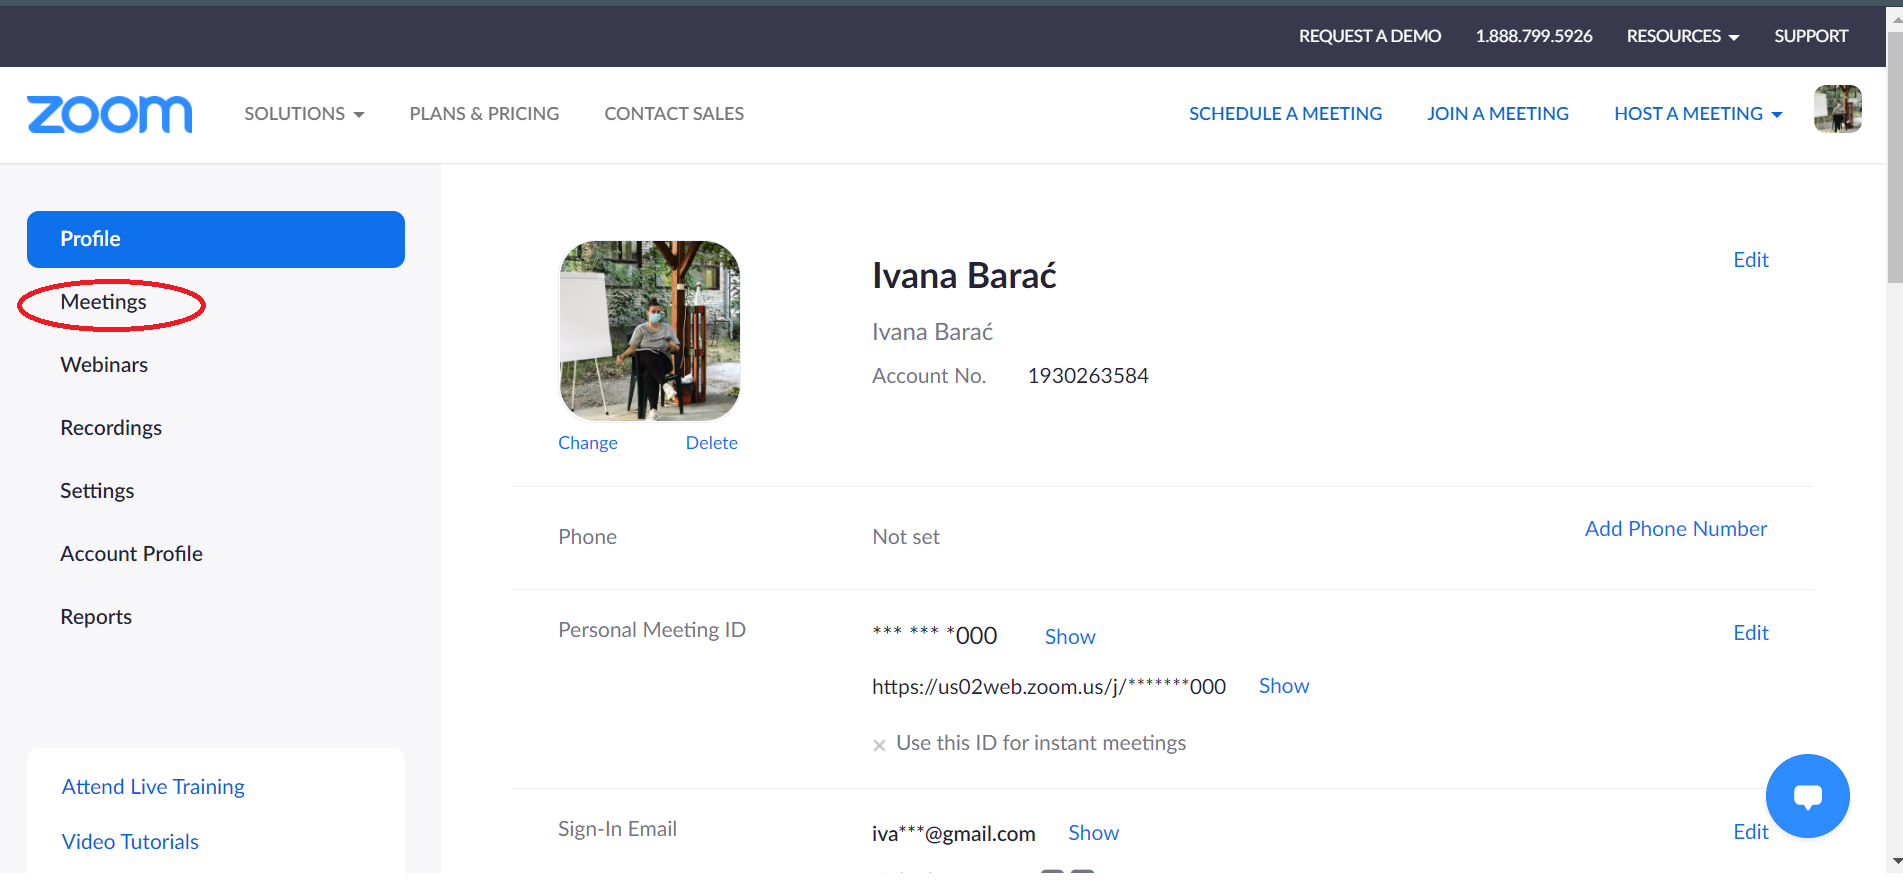Click the phone number 1.888.799.5926
This screenshot has width=1903, height=887.
[1534, 36]
